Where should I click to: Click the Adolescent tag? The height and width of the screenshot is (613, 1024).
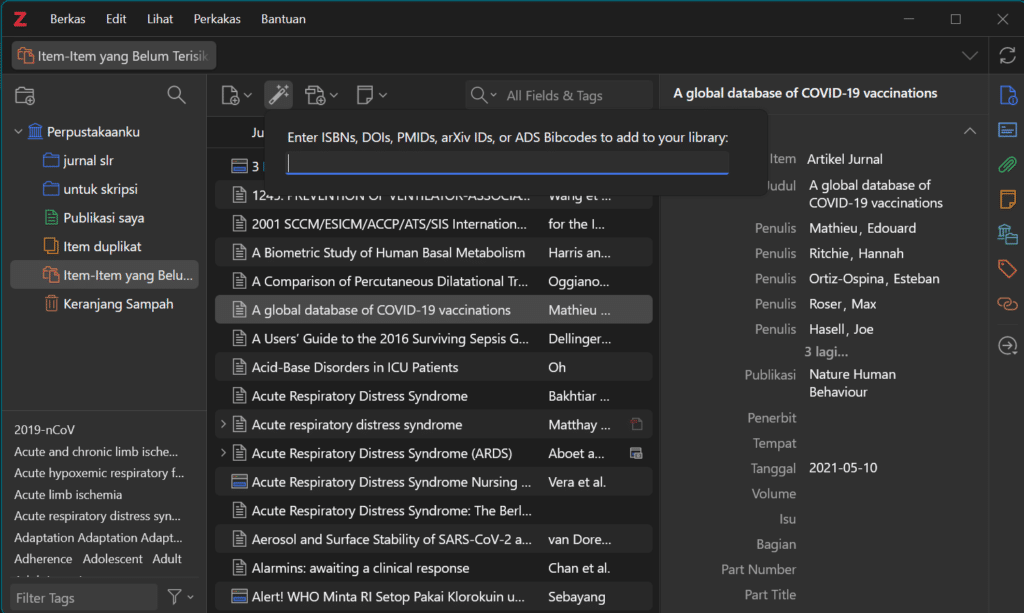[112, 559]
